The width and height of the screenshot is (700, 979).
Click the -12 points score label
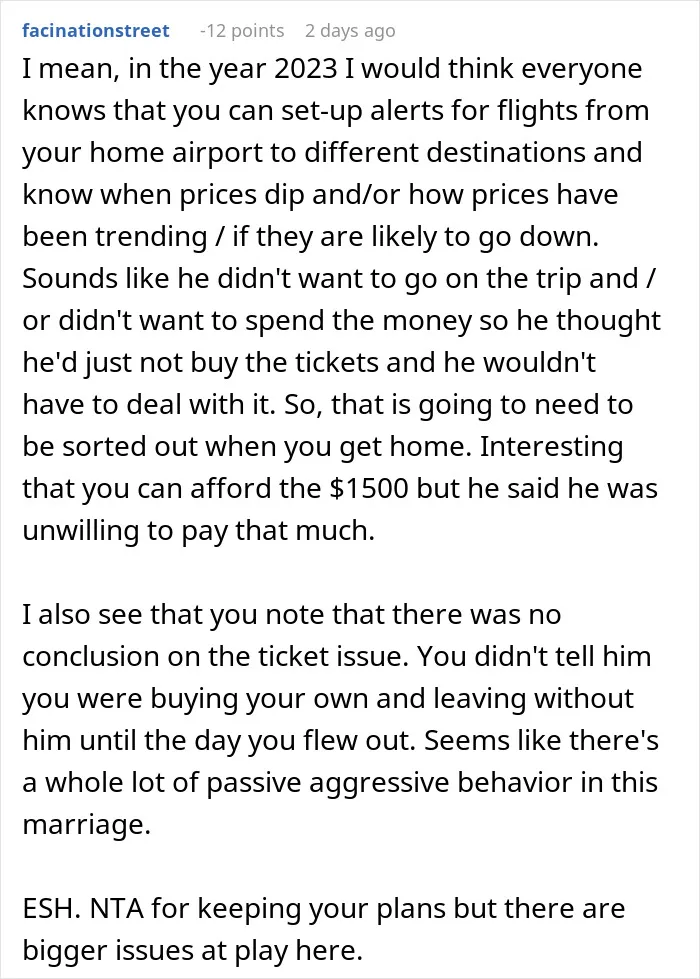click(242, 31)
